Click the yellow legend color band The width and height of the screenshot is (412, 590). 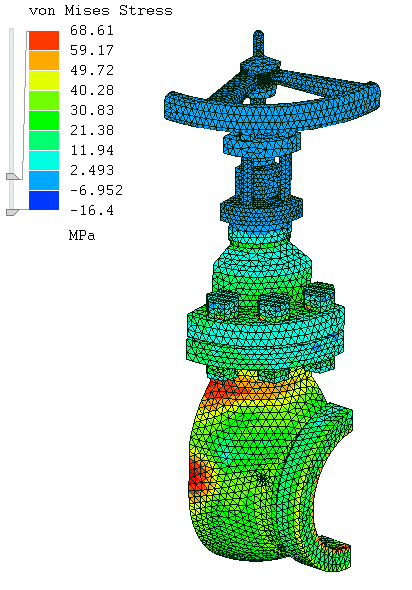click(x=44, y=80)
